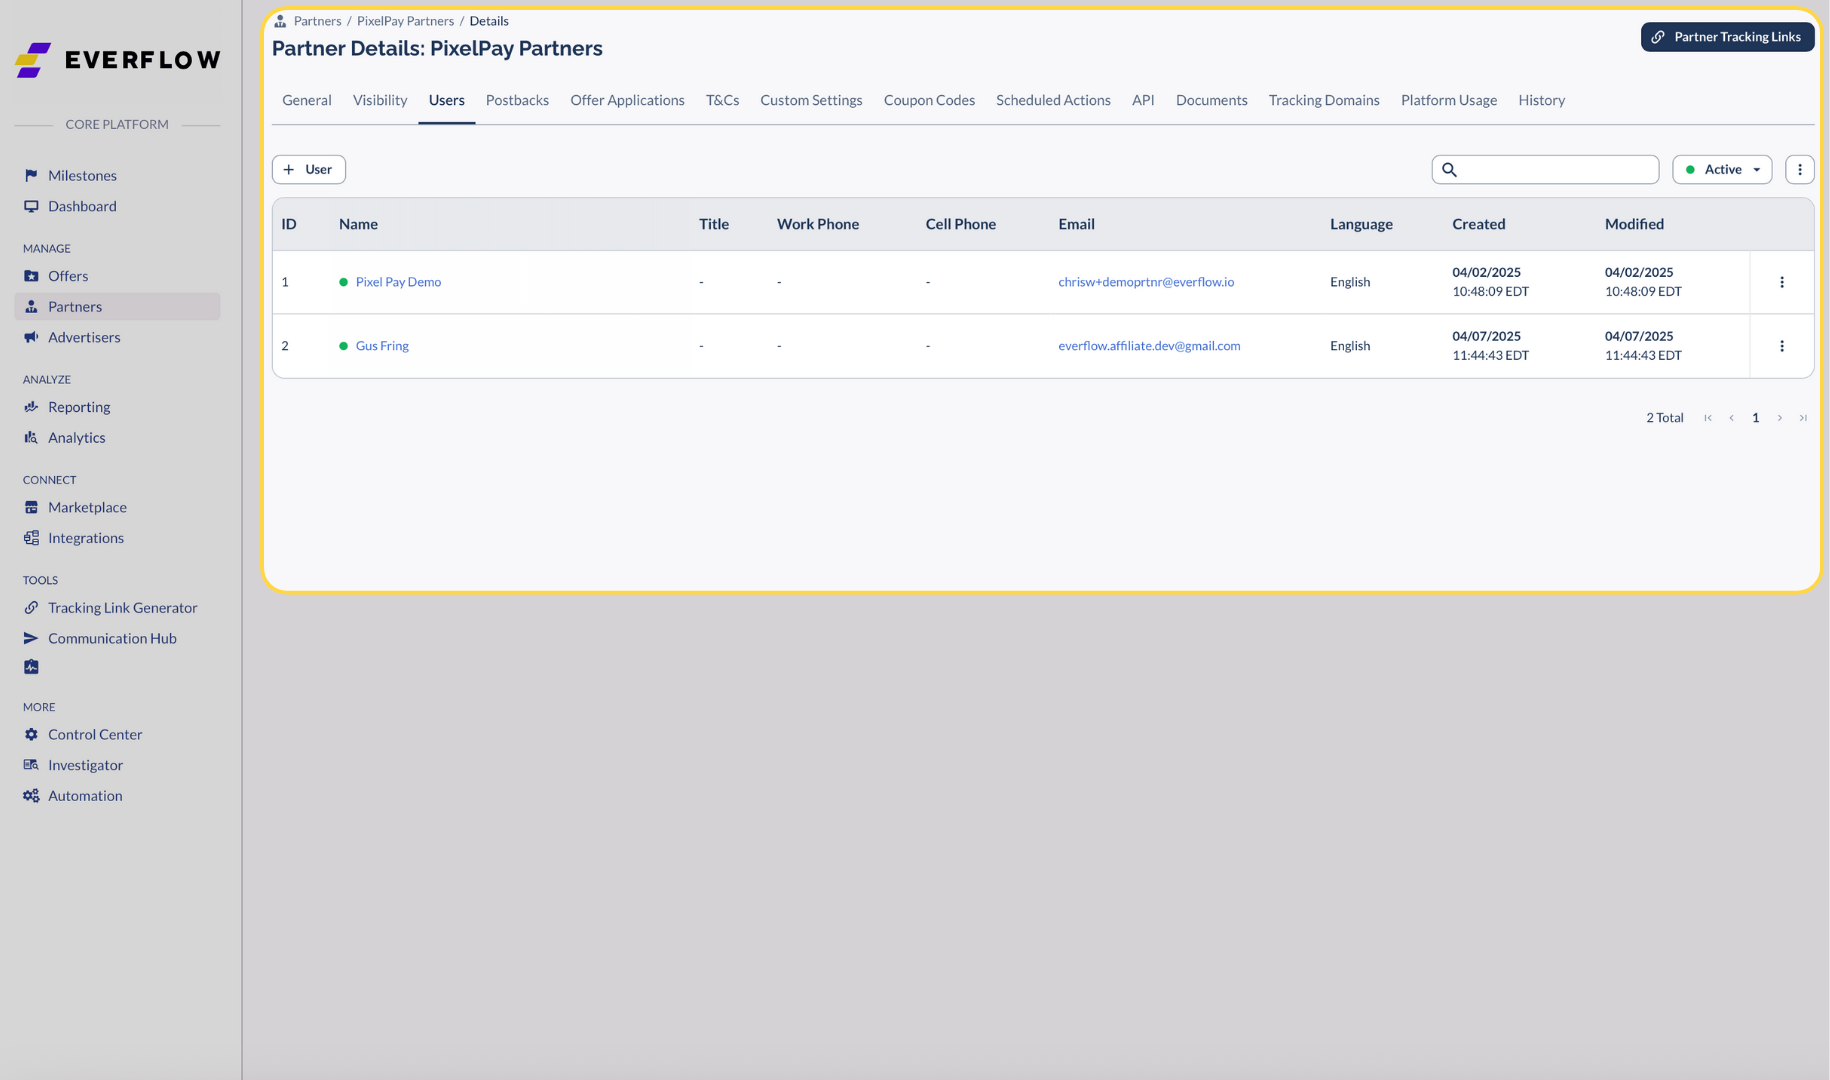Focus the user search input field
The height and width of the screenshot is (1080, 1830).
pyautogui.click(x=1545, y=170)
